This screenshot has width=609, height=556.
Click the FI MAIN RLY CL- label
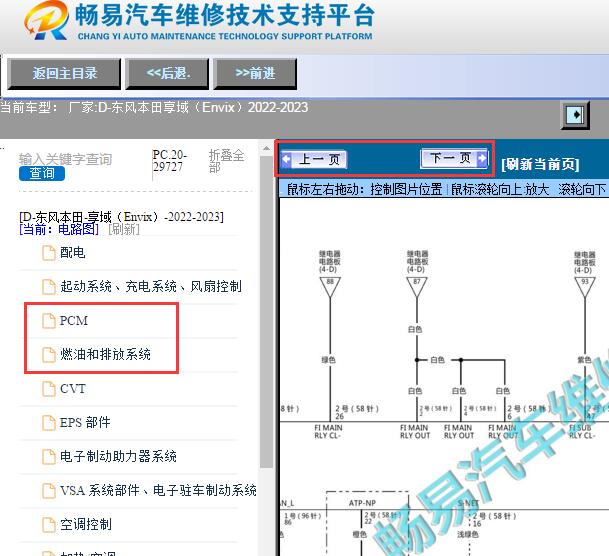click(x=328, y=431)
